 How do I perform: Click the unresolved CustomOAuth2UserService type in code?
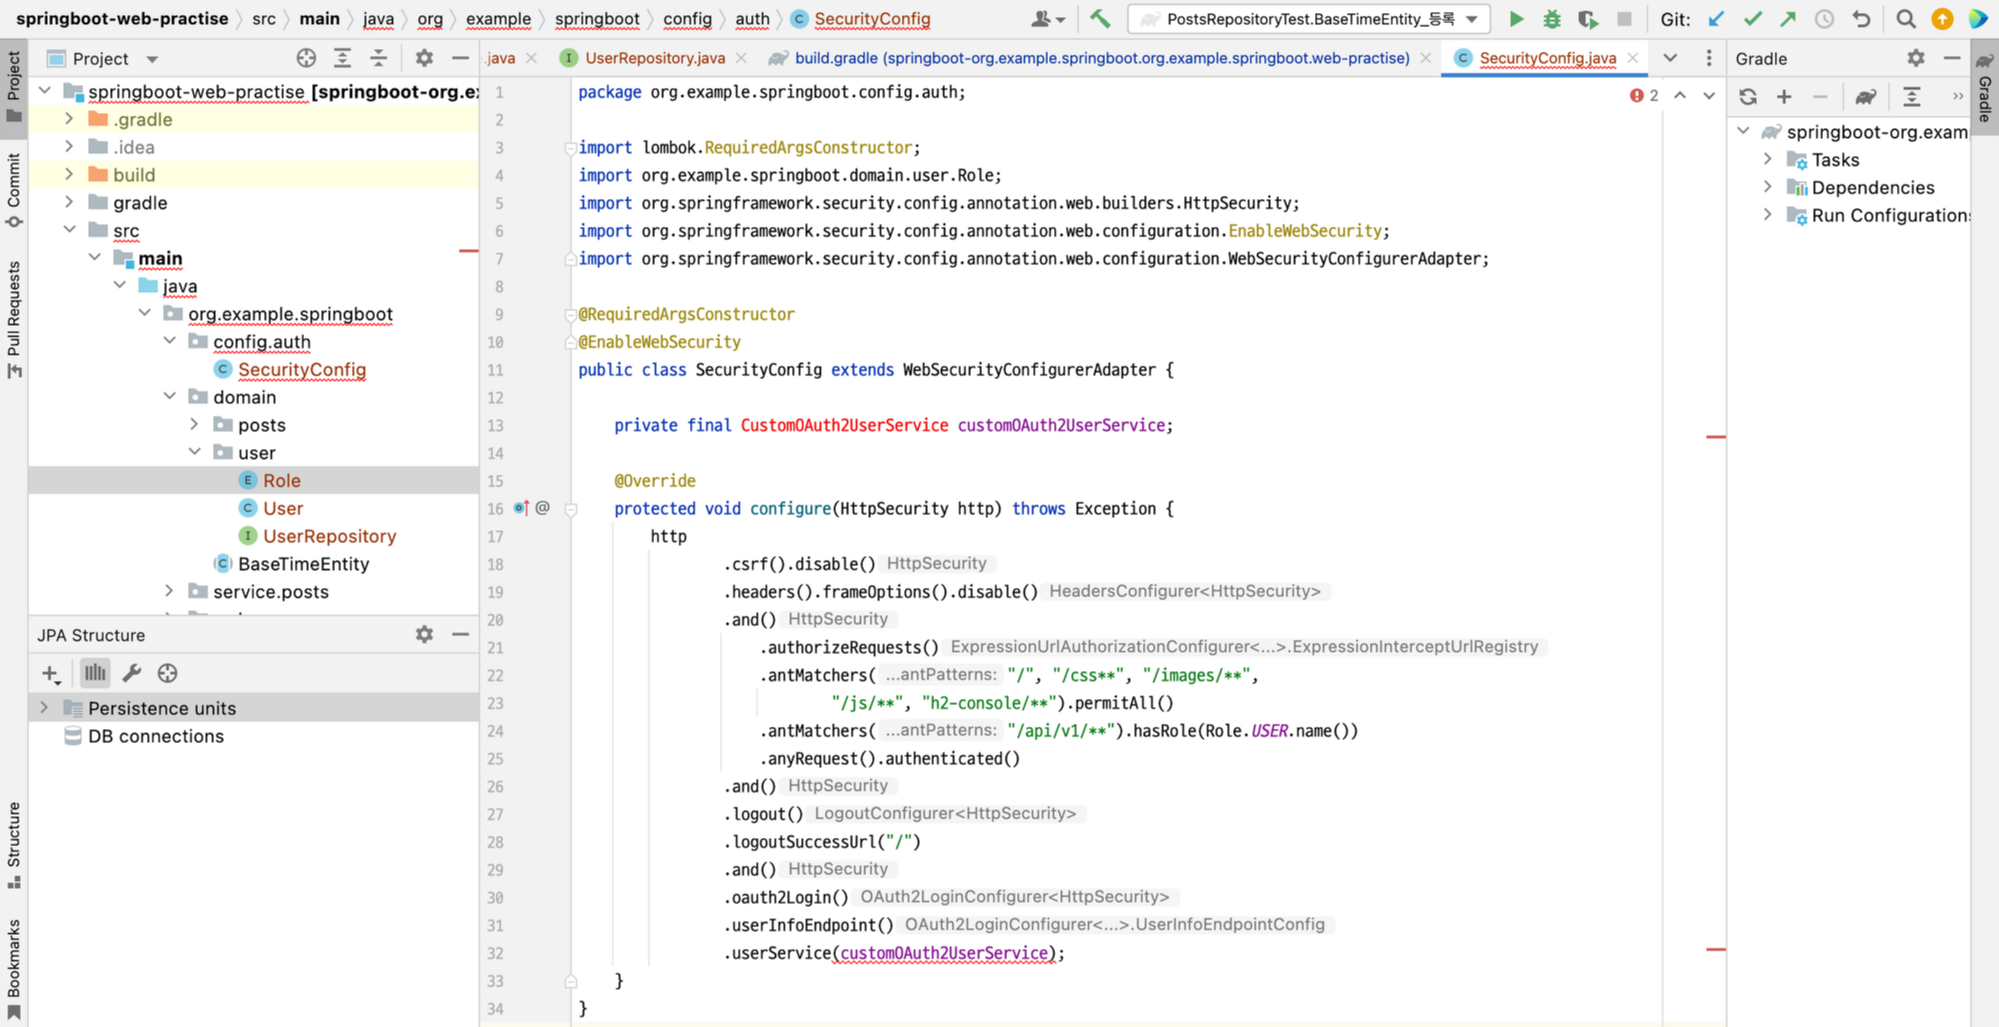(x=844, y=425)
